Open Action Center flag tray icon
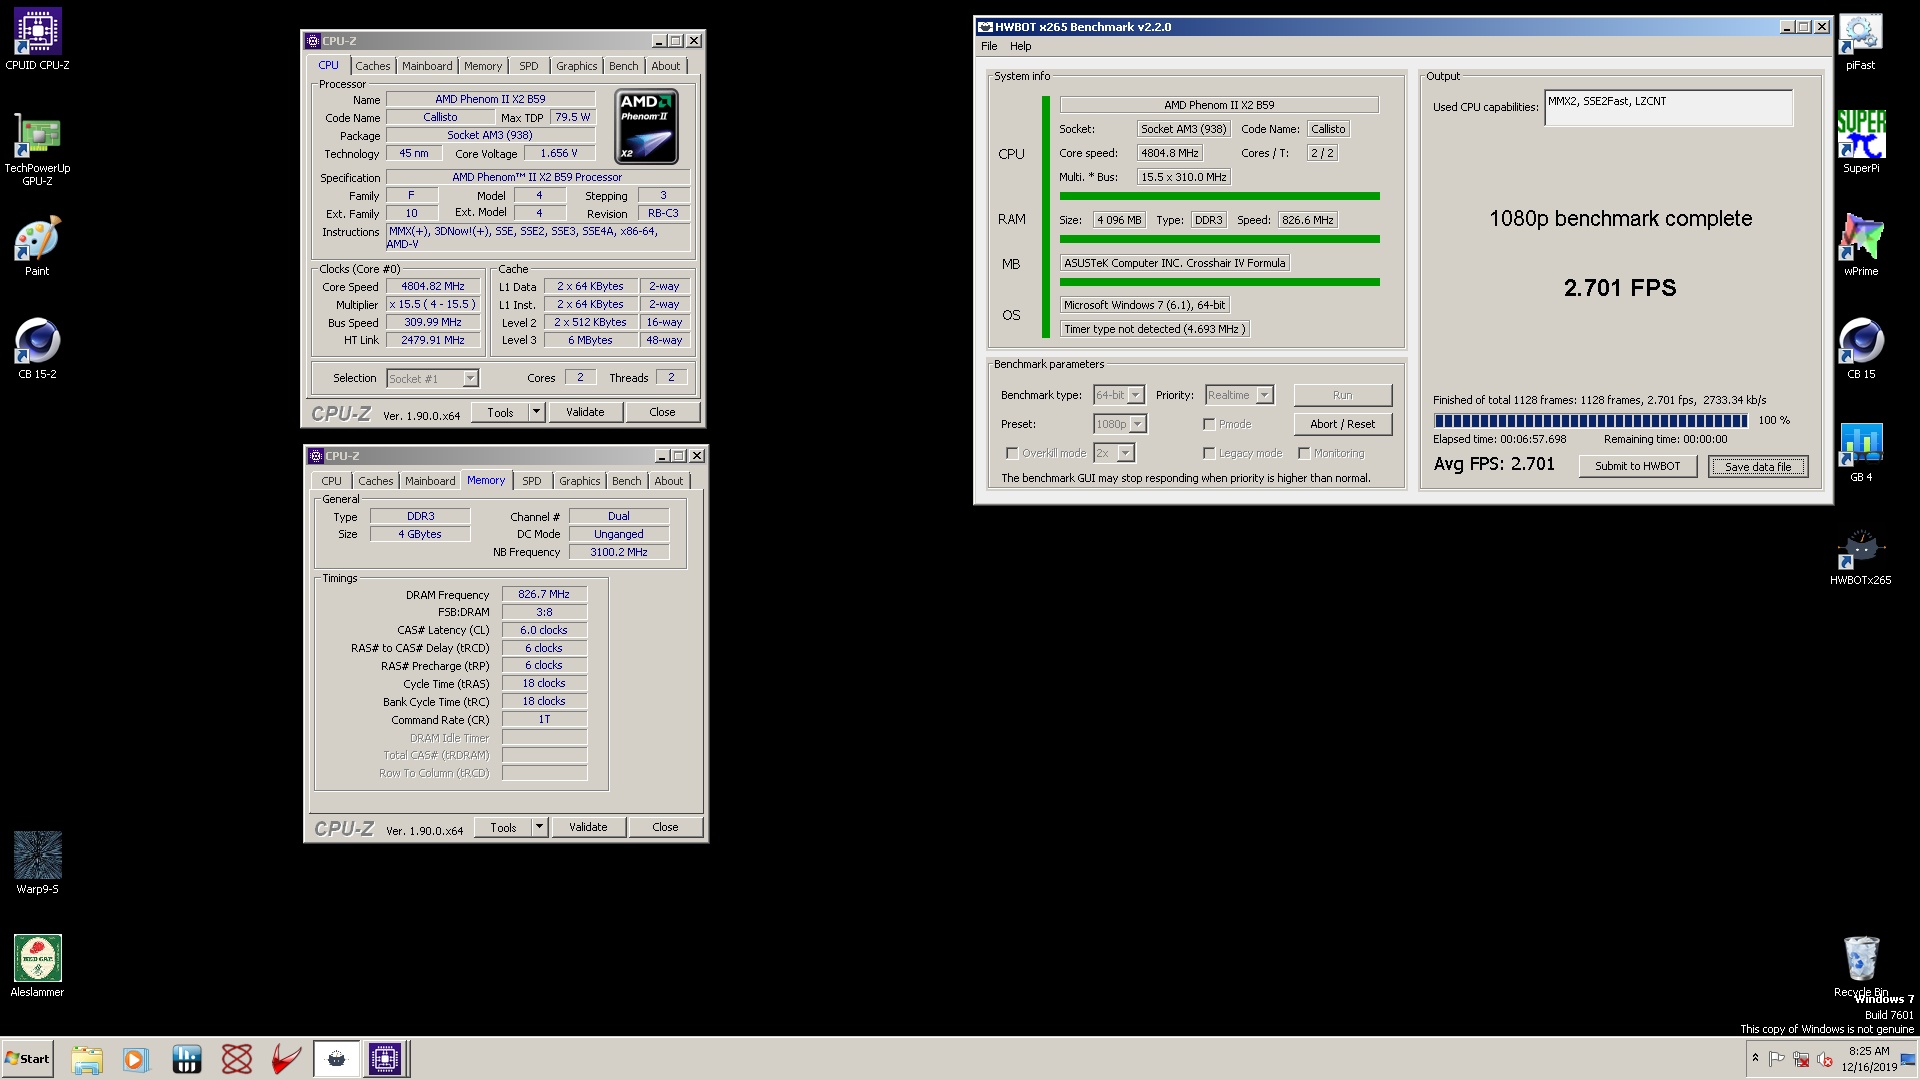 [1777, 1059]
